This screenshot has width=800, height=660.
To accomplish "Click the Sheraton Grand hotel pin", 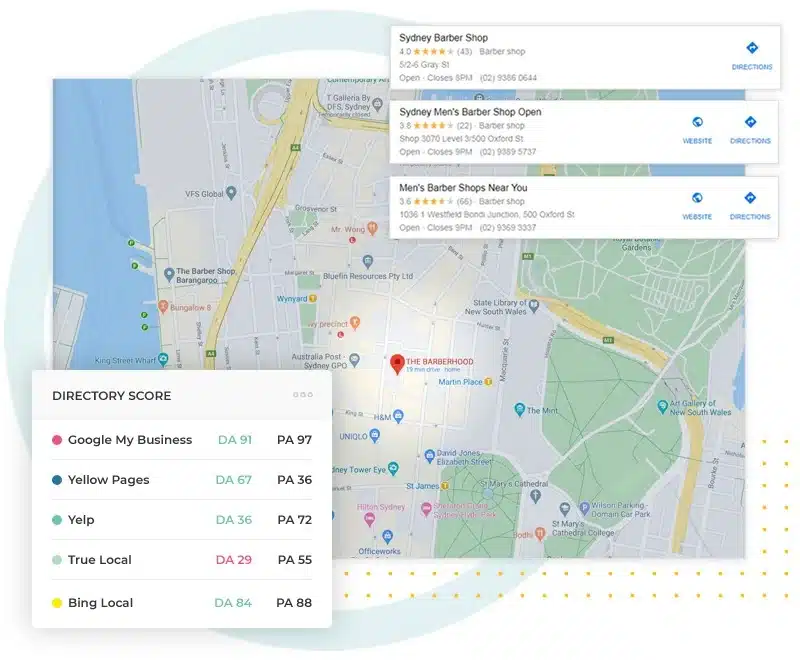I will tap(426, 509).
